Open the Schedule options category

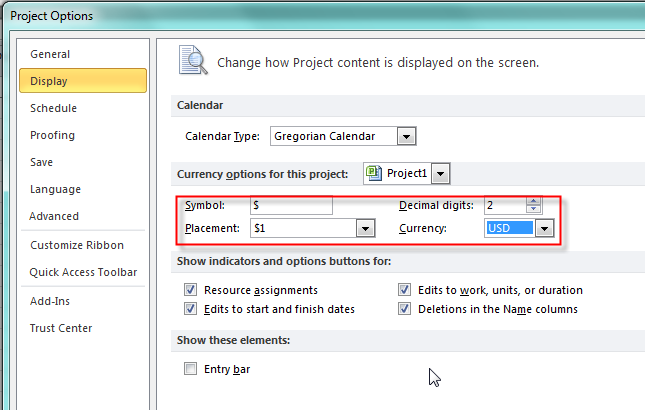tap(53, 108)
